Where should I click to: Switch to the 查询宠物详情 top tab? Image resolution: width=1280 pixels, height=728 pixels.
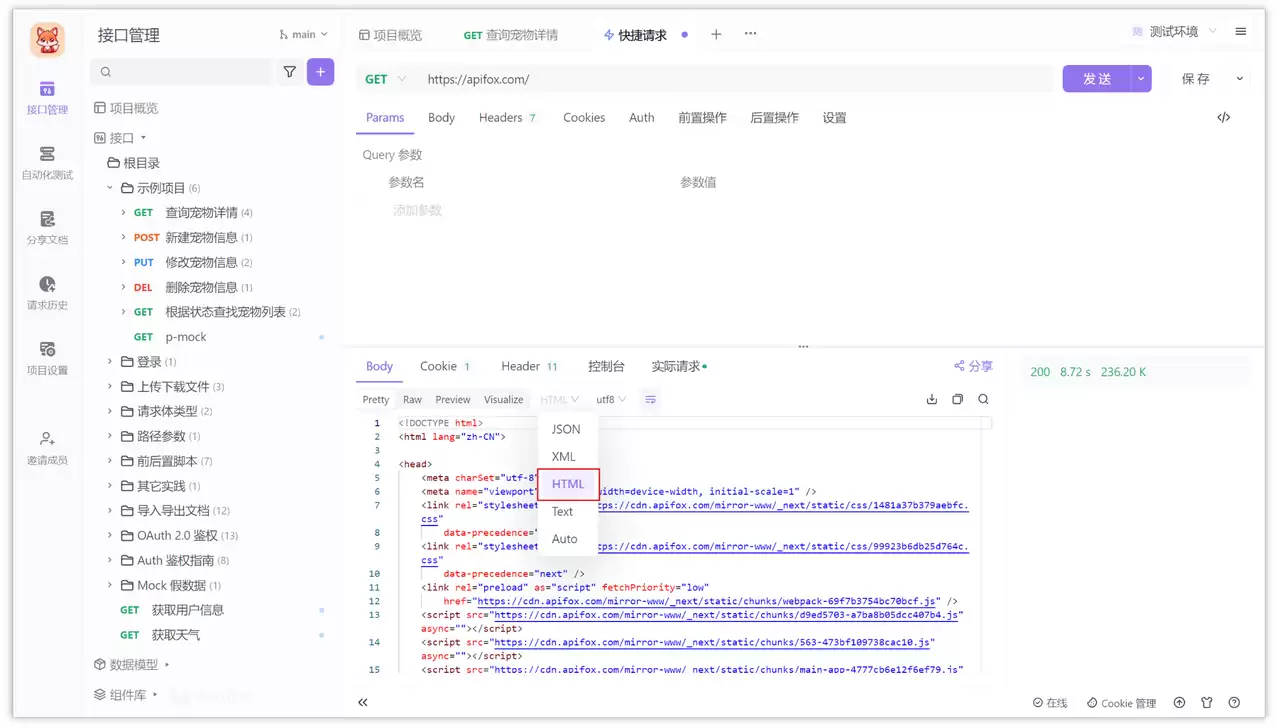pos(511,34)
